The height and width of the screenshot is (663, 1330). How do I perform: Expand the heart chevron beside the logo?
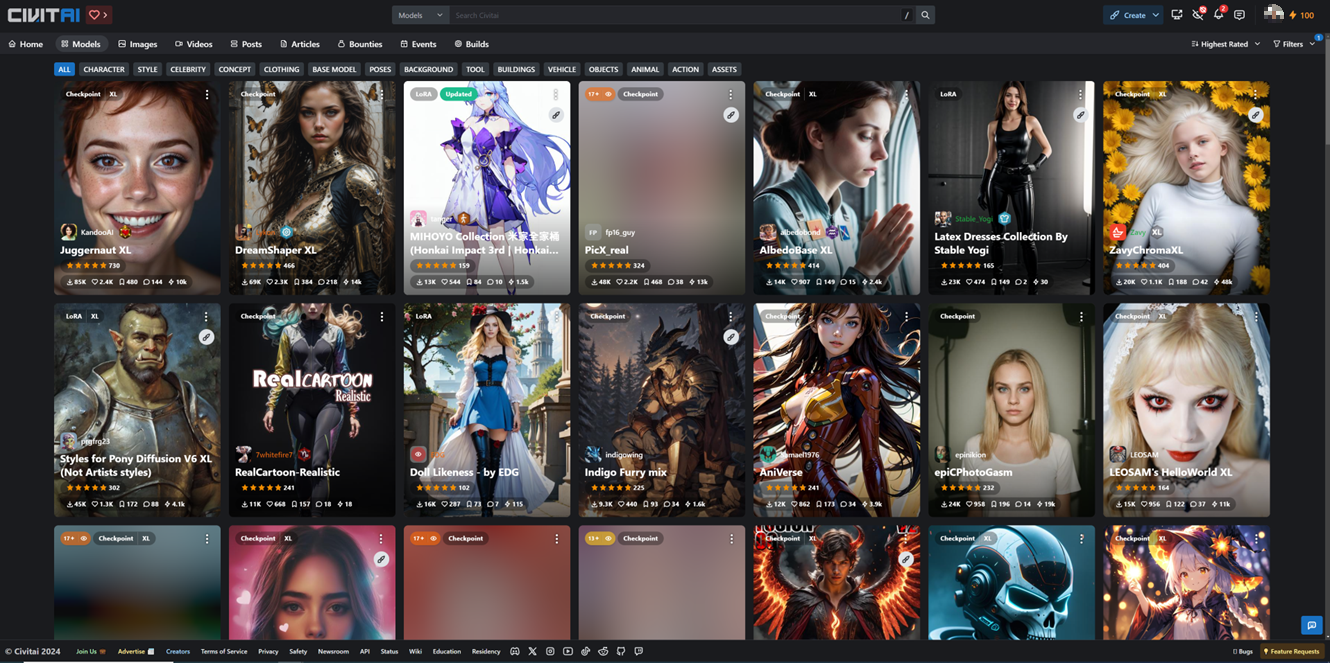click(104, 15)
